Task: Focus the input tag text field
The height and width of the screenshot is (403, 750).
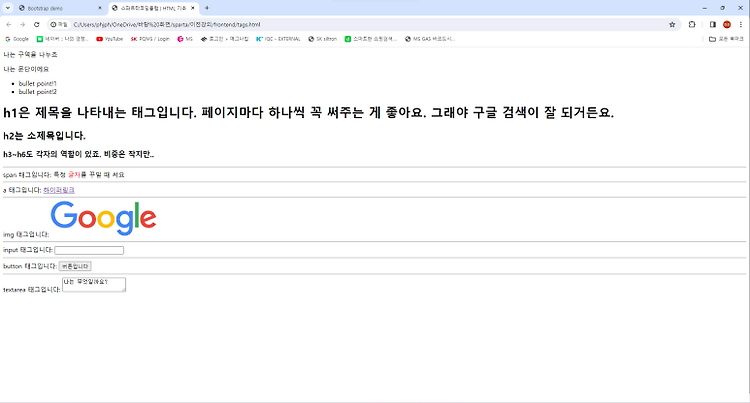Action: pyautogui.click(x=89, y=251)
